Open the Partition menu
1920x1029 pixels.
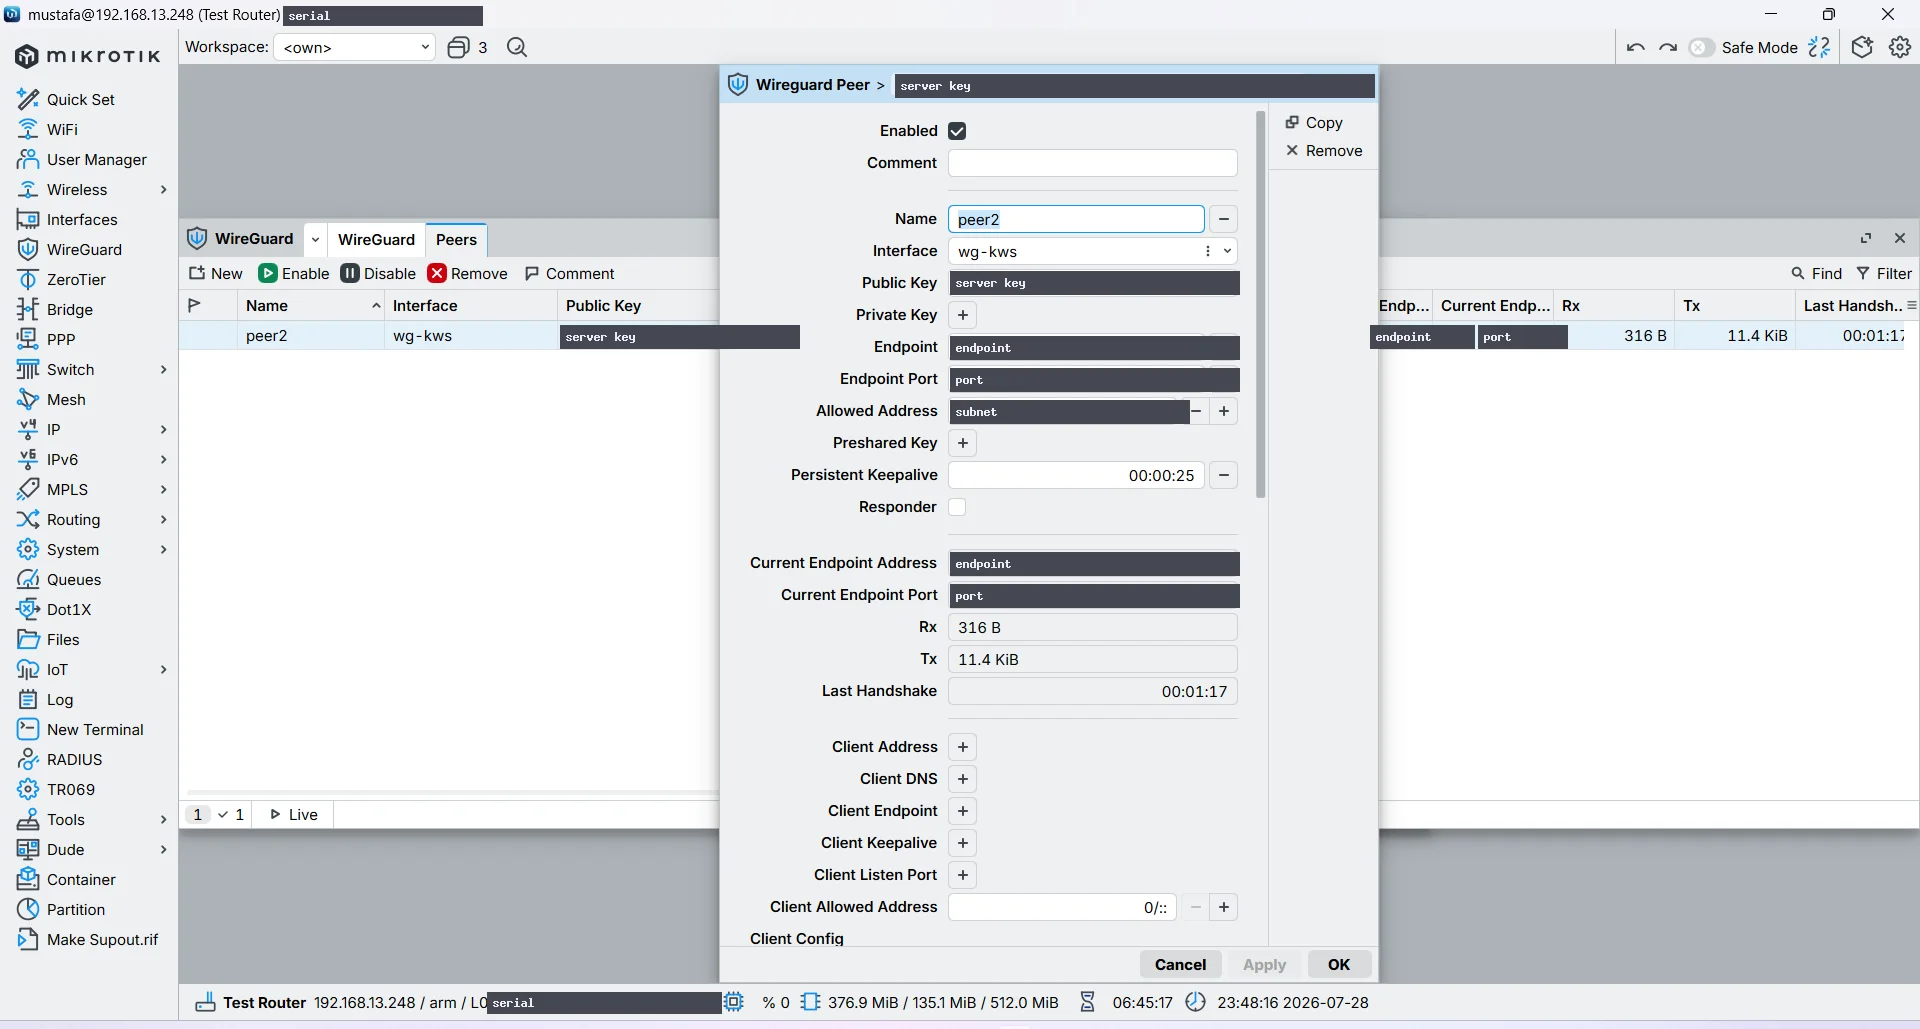click(x=61, y=909)
